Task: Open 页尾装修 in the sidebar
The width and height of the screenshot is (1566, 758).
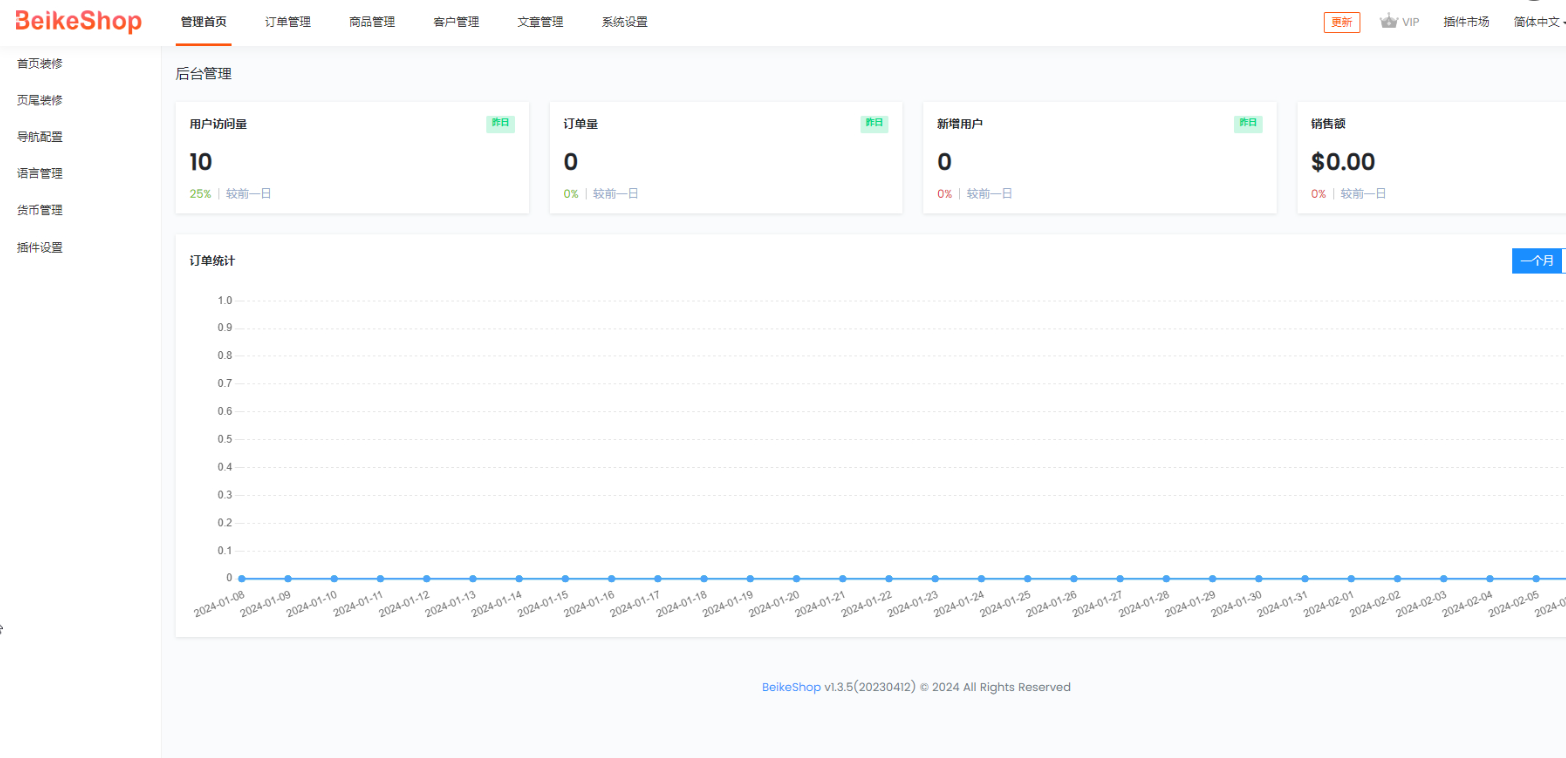Action: pyautogui.click(x=40, y=100)
